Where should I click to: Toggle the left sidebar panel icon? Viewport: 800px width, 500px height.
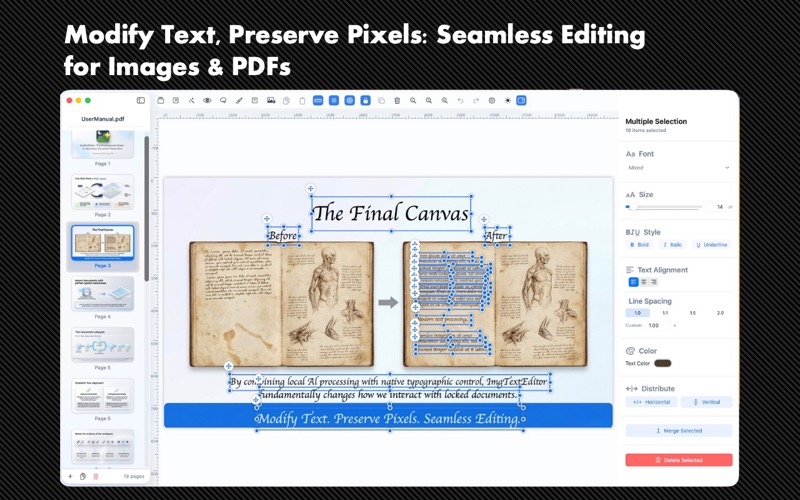click(141, 101)
